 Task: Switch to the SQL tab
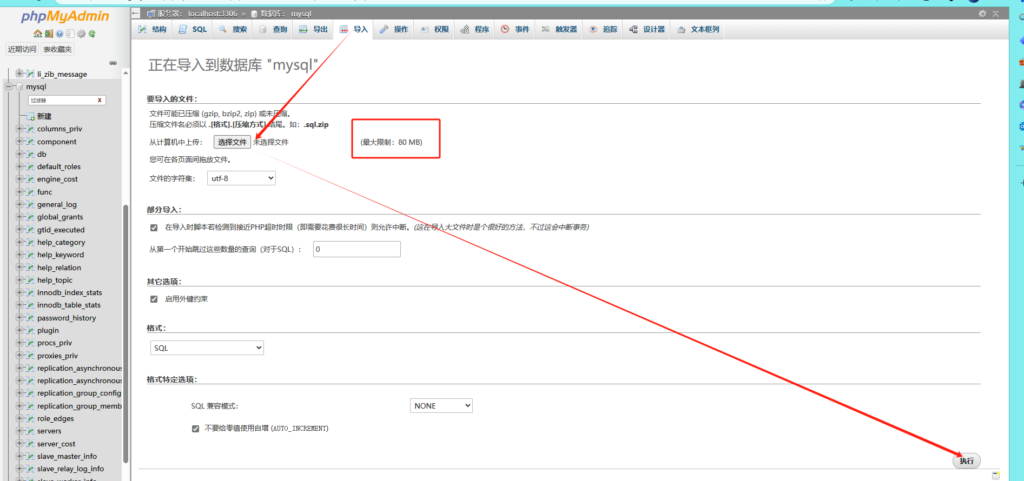[x=193, y=29]
